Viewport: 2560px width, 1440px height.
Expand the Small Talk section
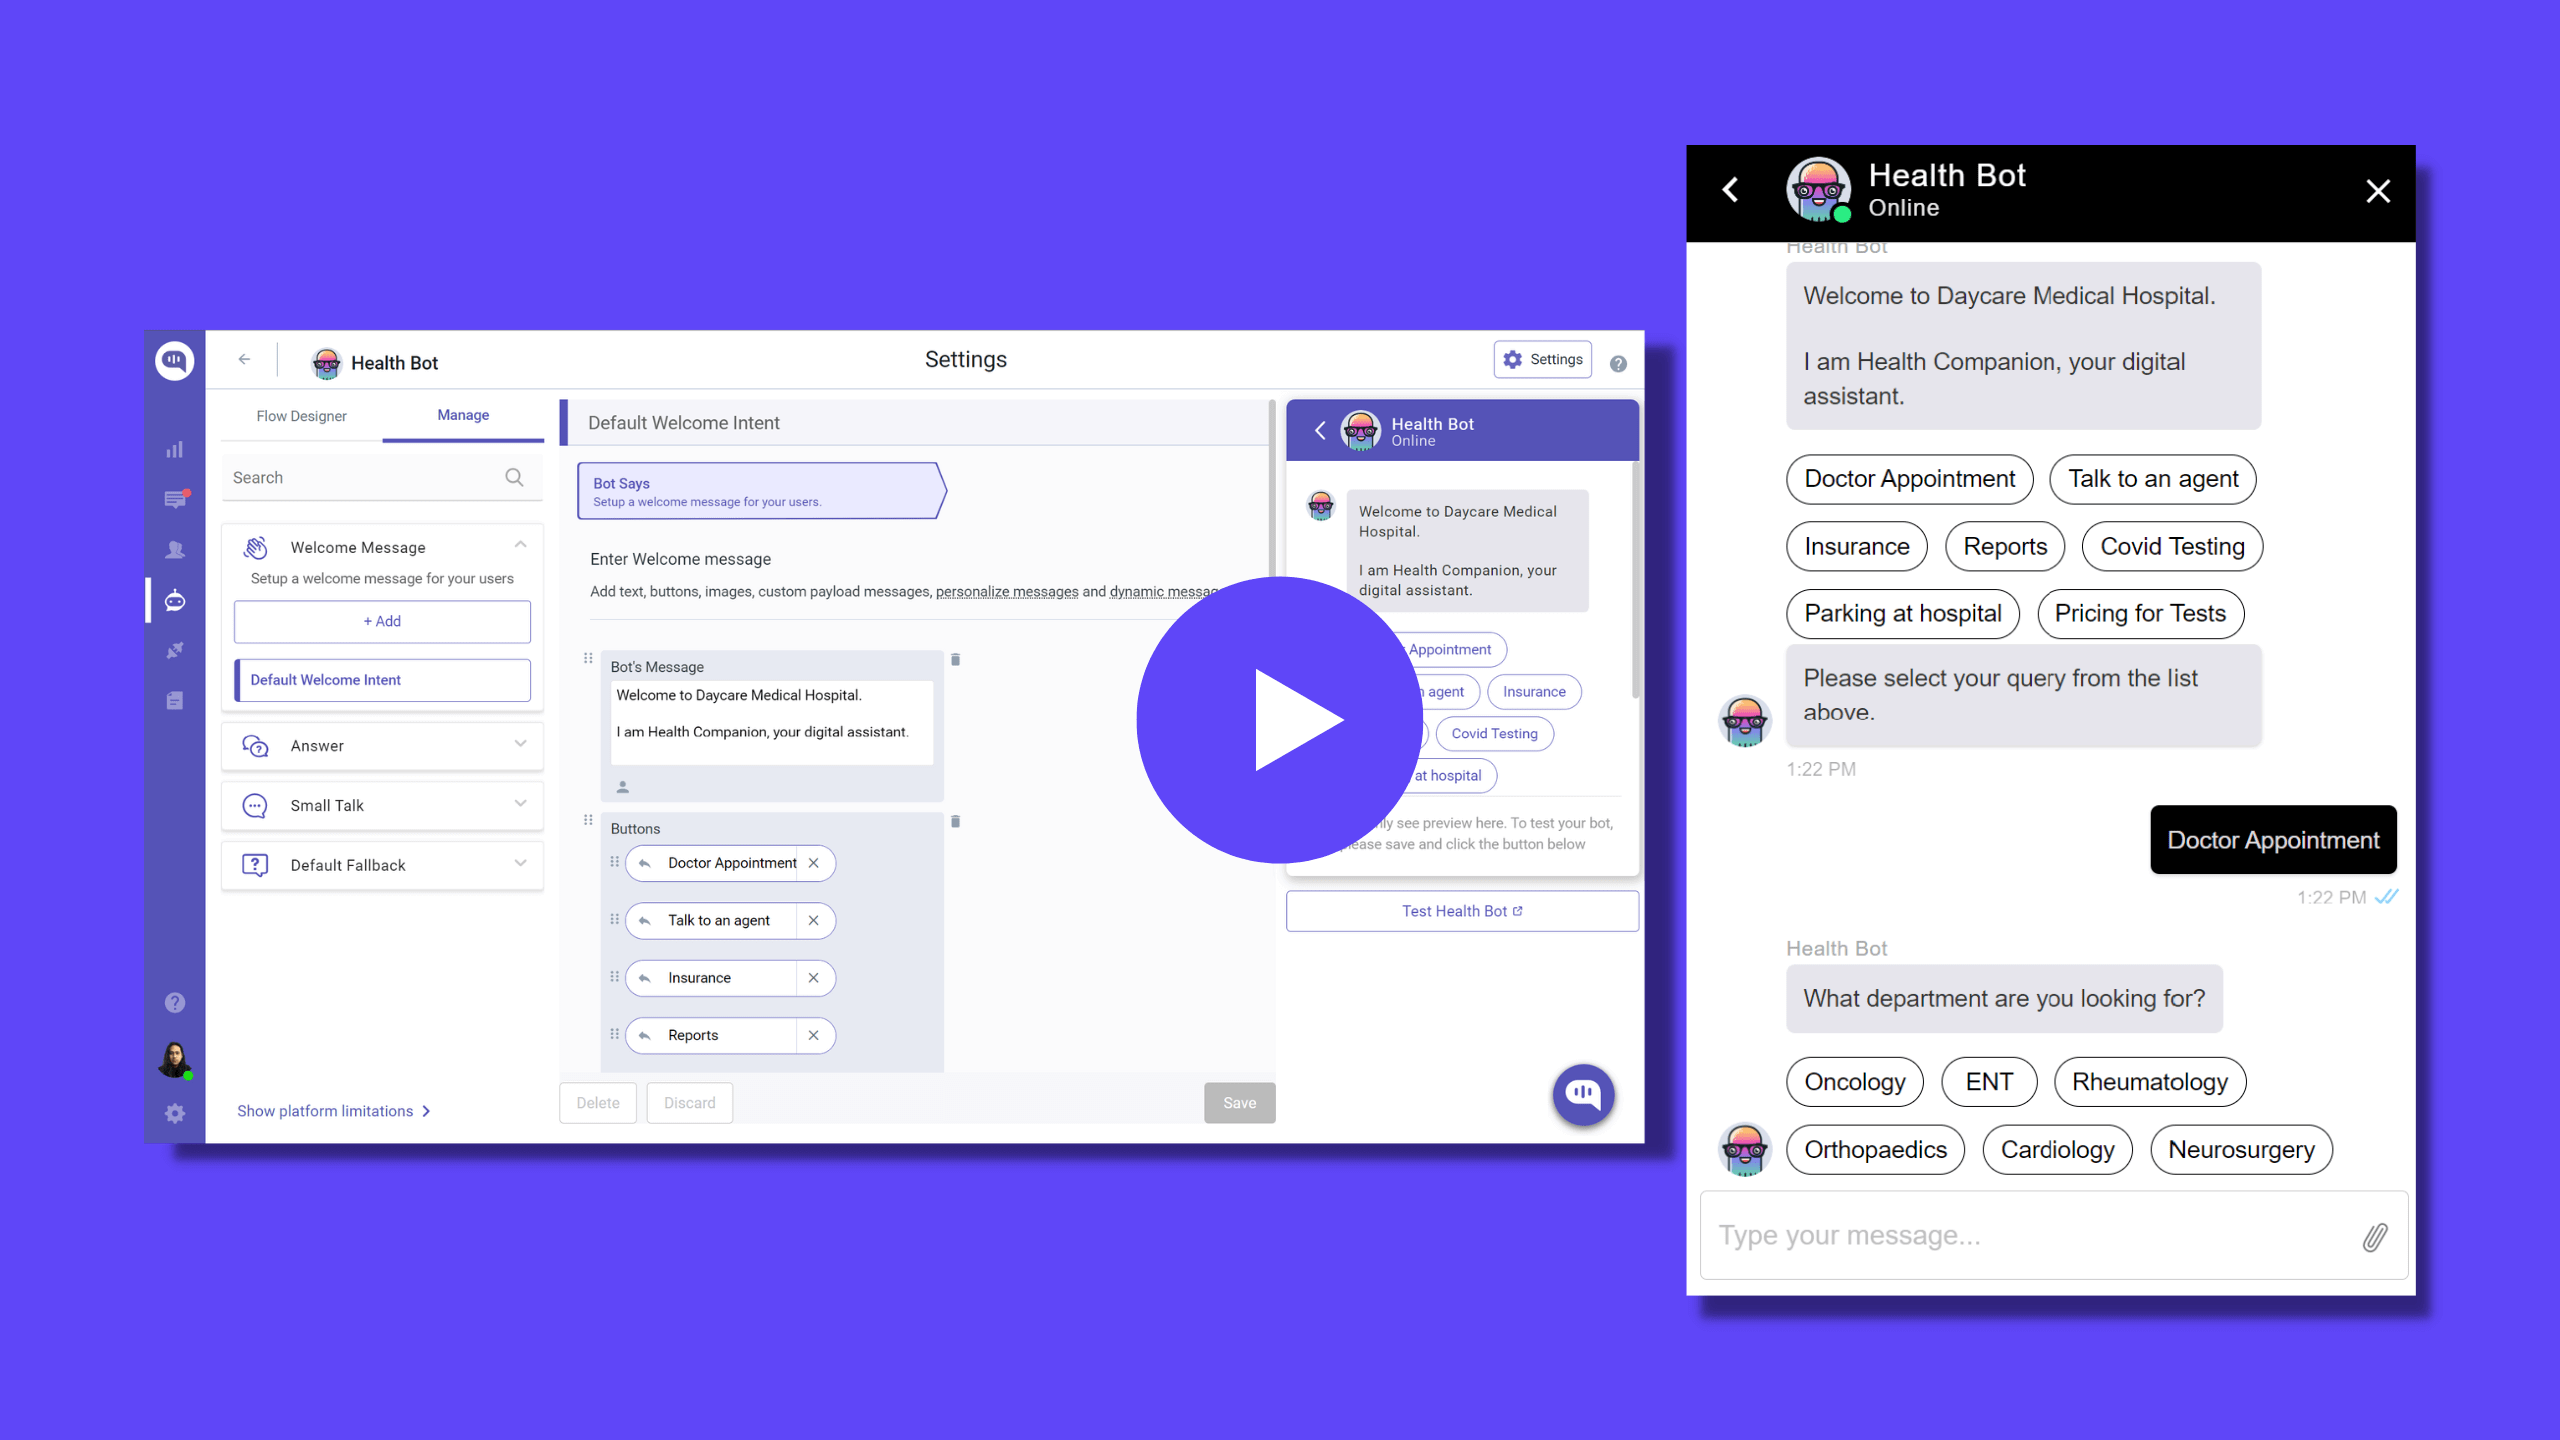tap(520, 805)
